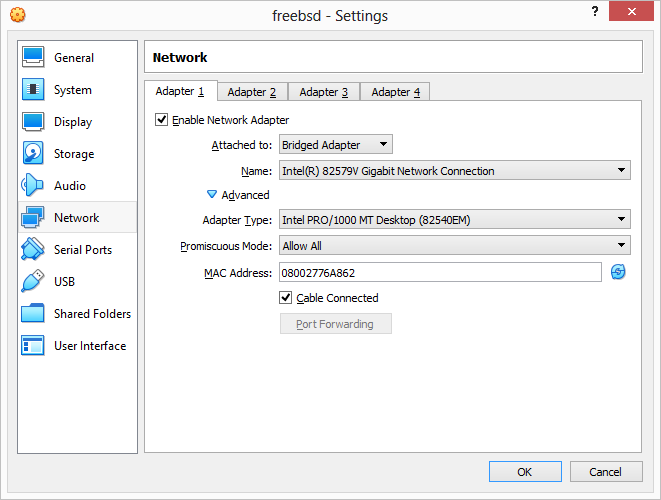Select the User Interface category label

pyautogui.click(x=90, y=346)
